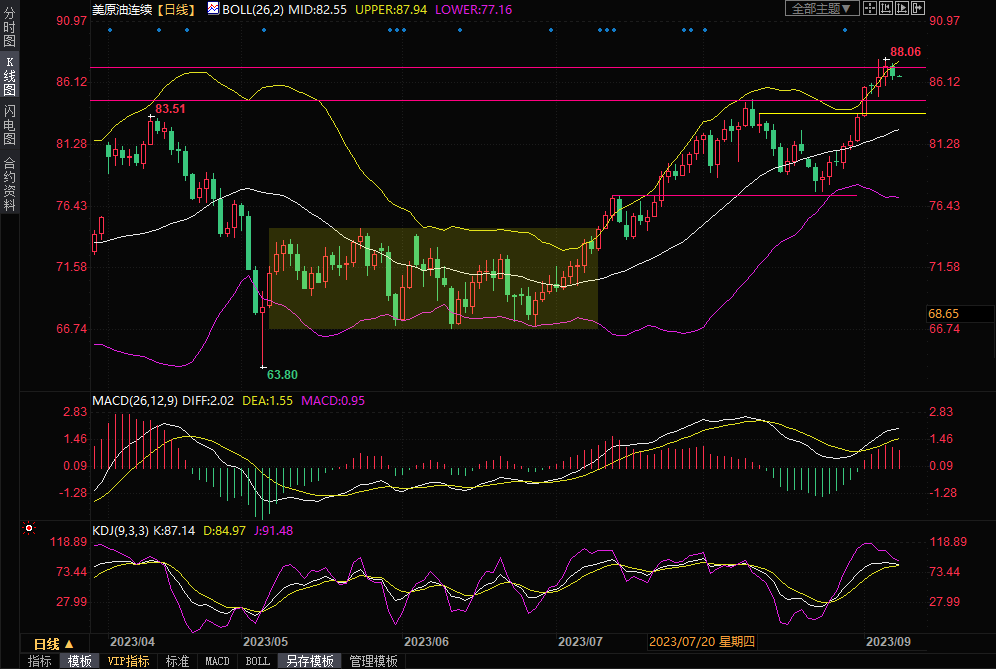Click the red KDJ panel marker icon
The width and height of the screenshot is (996, 669).
(29, 528)
